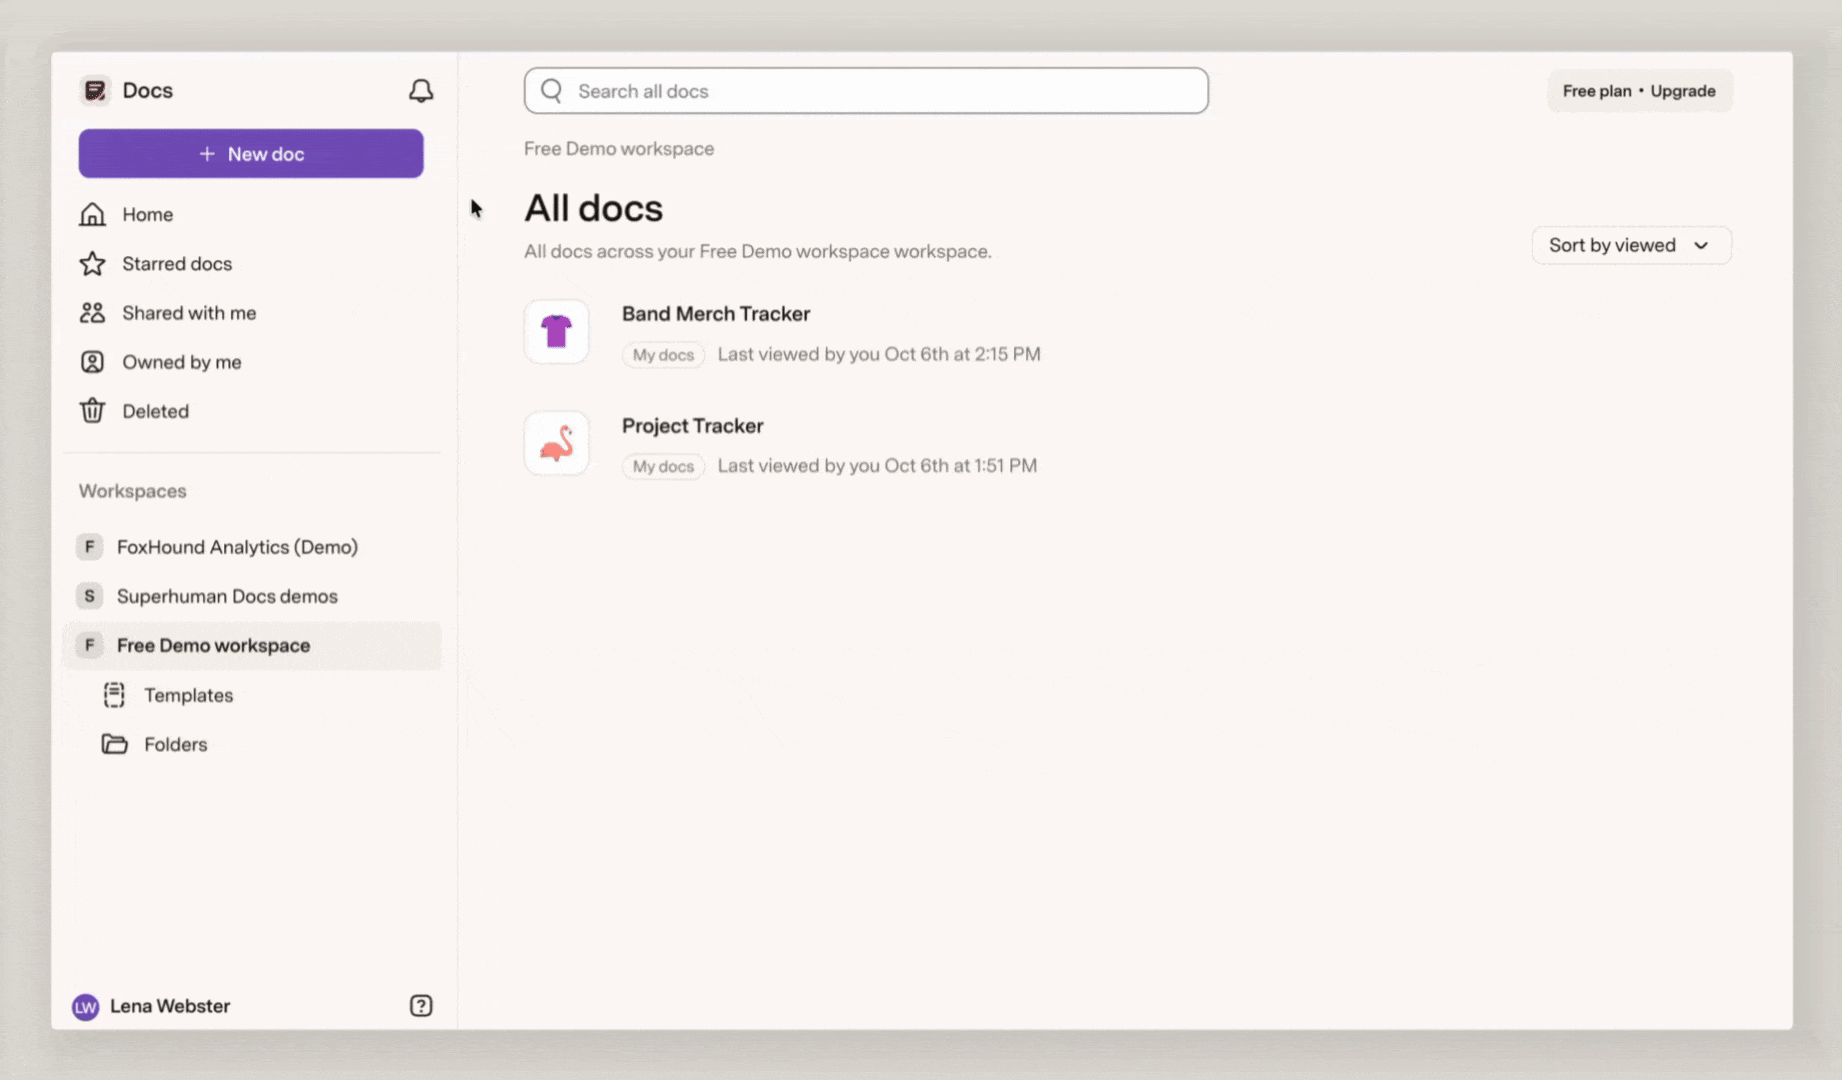Open the Band Merch Tracker doc title

pos(716,314)
